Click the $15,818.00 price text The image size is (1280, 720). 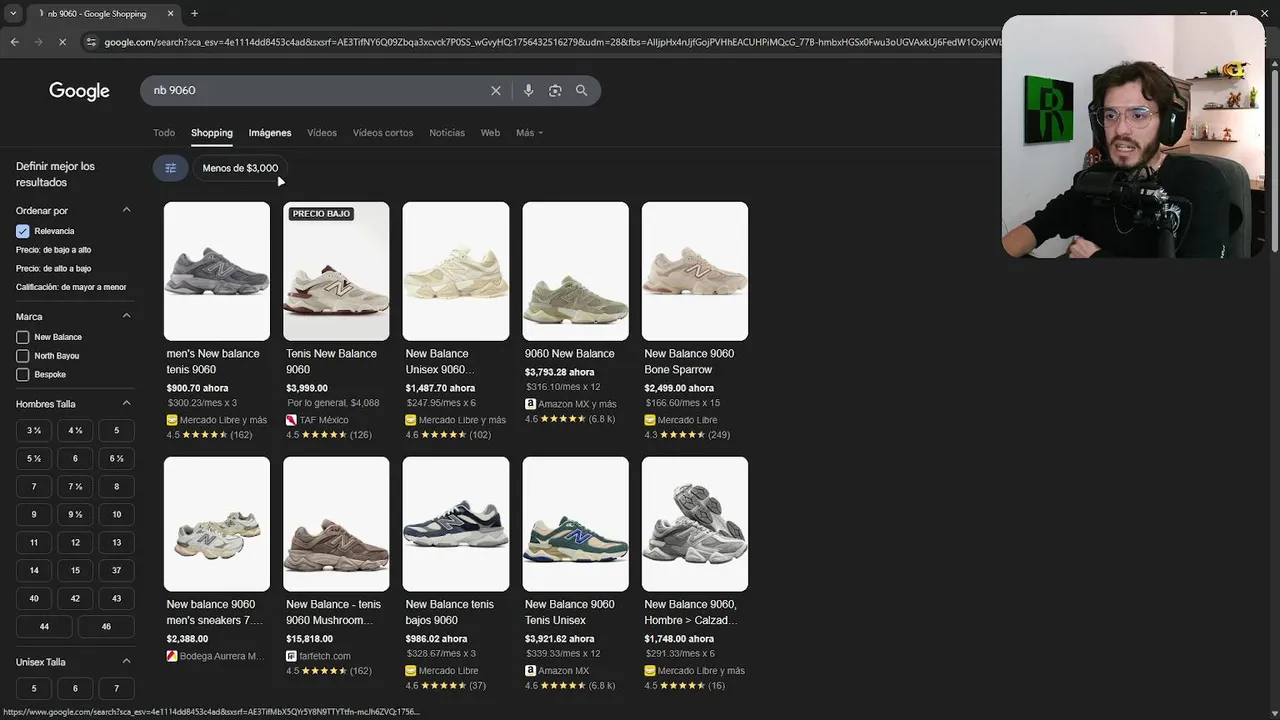click(309, 639)
